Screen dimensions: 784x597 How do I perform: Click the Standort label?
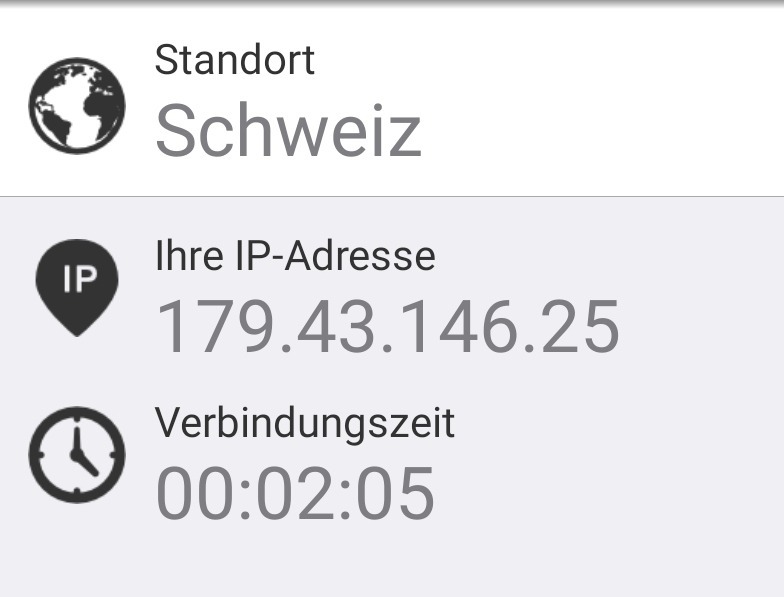point(235,60)
